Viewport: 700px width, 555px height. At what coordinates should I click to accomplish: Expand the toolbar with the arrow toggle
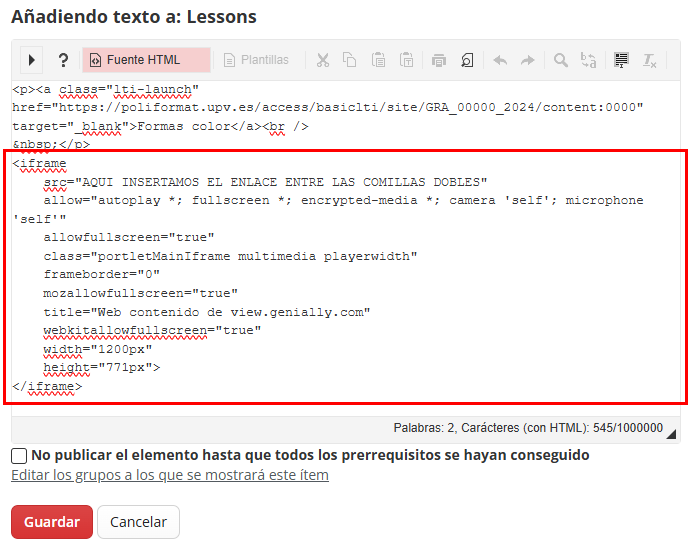31,60
